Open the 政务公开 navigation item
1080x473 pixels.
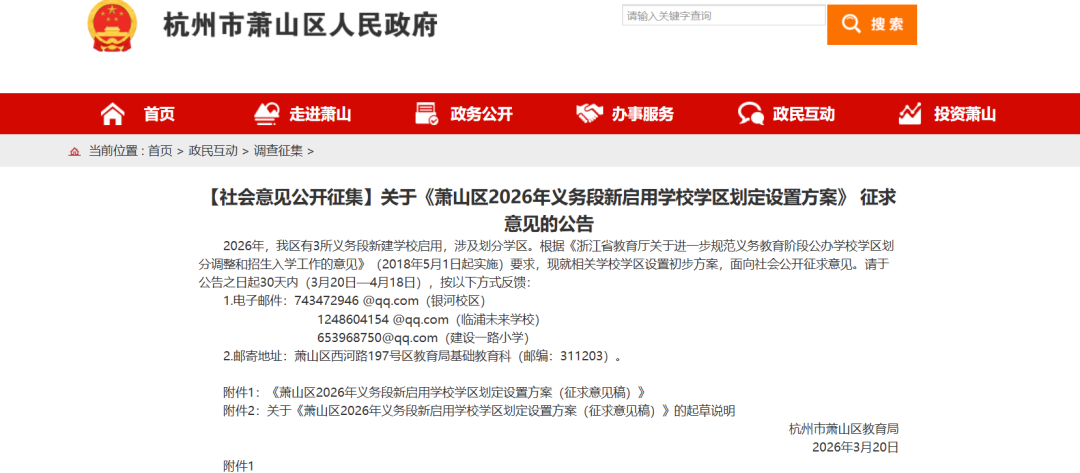pyautogui.click(x=481, y=114)
